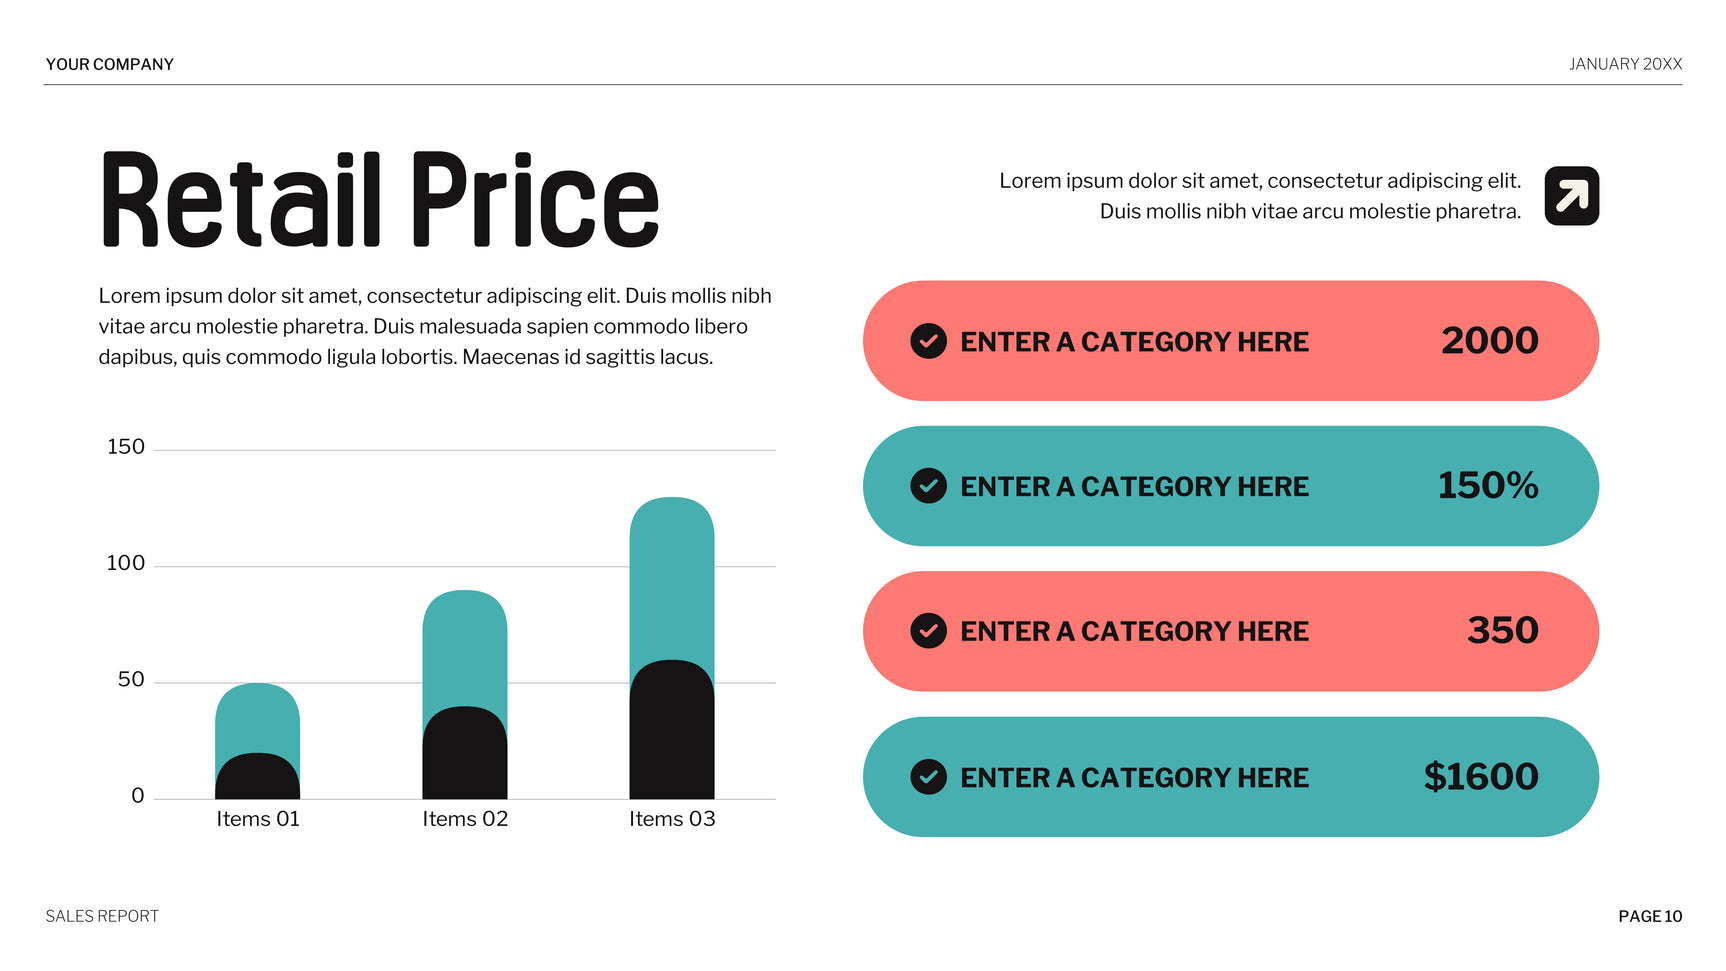Click the SALES REPORT footer text
The image size is (1726, 971).
point(102,916)
